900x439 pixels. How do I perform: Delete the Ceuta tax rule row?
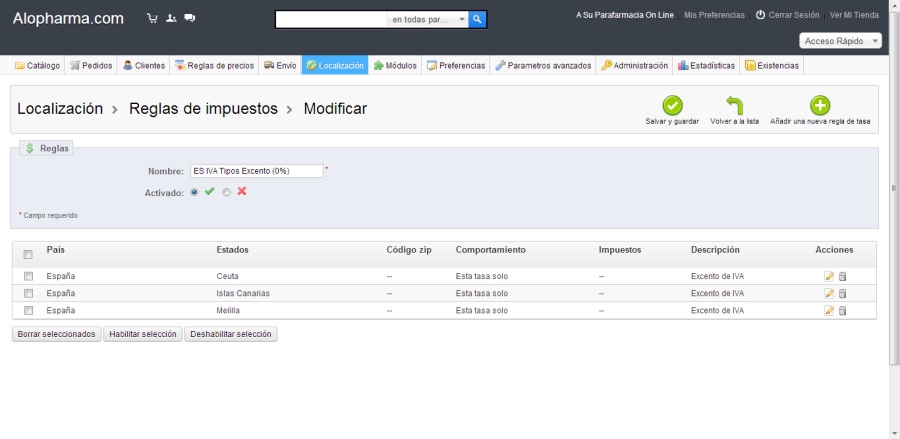pyautogui.click(x=842, y=277)
